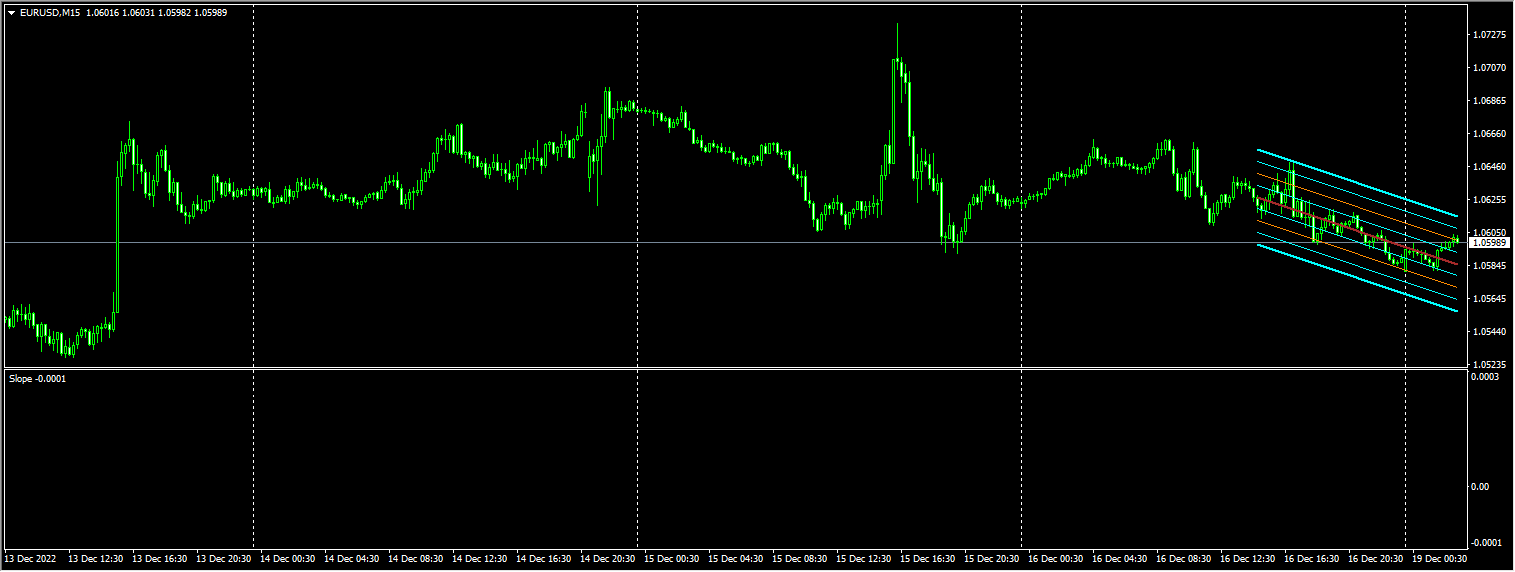Click the 1.06660 price scale label

[x=1489, y=134]
